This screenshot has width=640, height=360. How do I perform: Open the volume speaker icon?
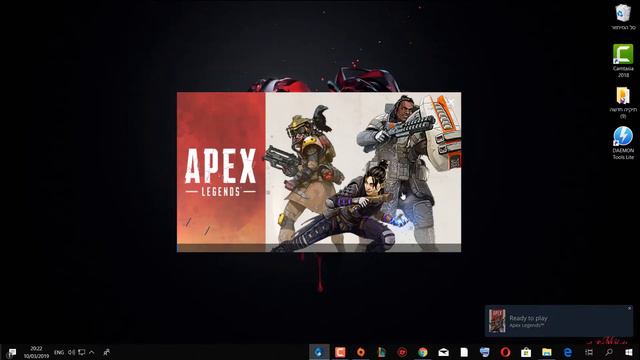coord(71,352)
